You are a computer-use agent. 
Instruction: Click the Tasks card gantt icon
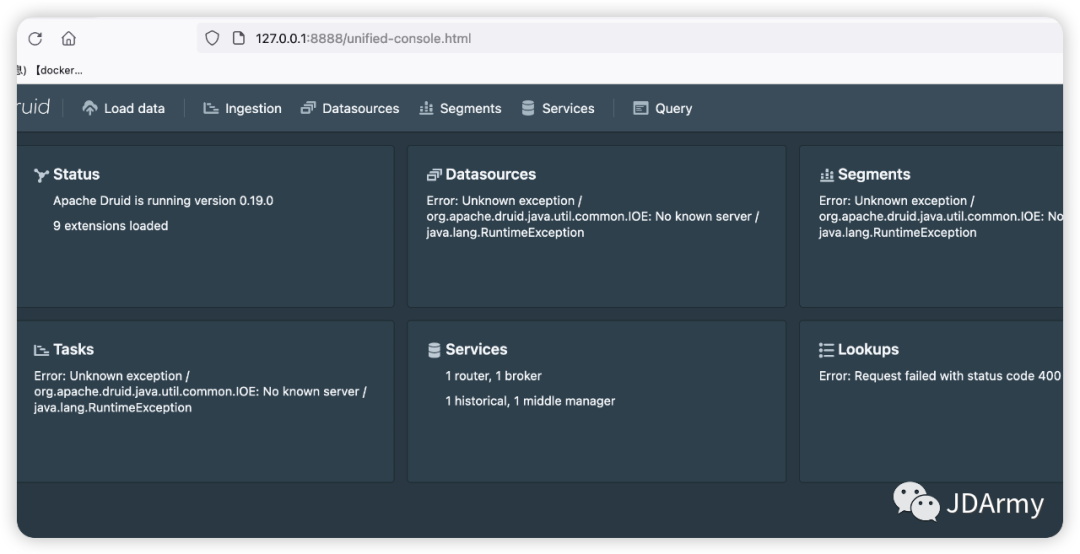click(41, 350)
